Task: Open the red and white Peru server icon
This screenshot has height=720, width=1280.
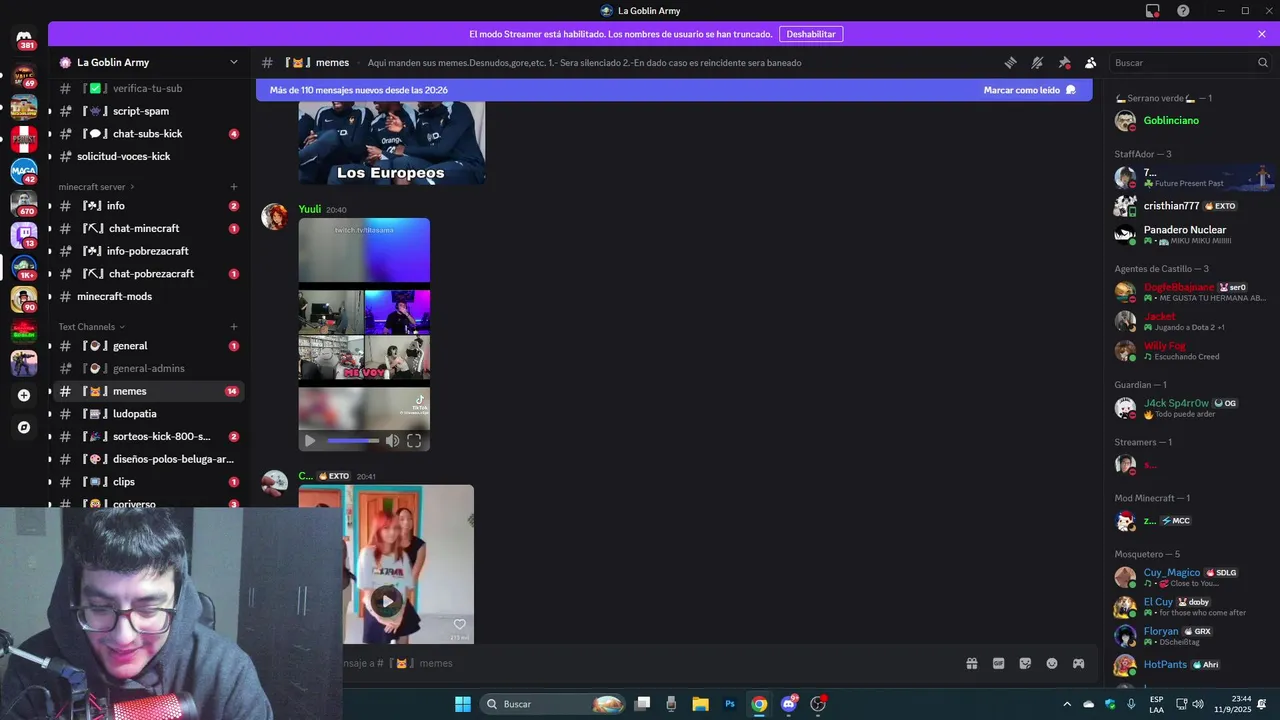Action: [x=24, y=139]
